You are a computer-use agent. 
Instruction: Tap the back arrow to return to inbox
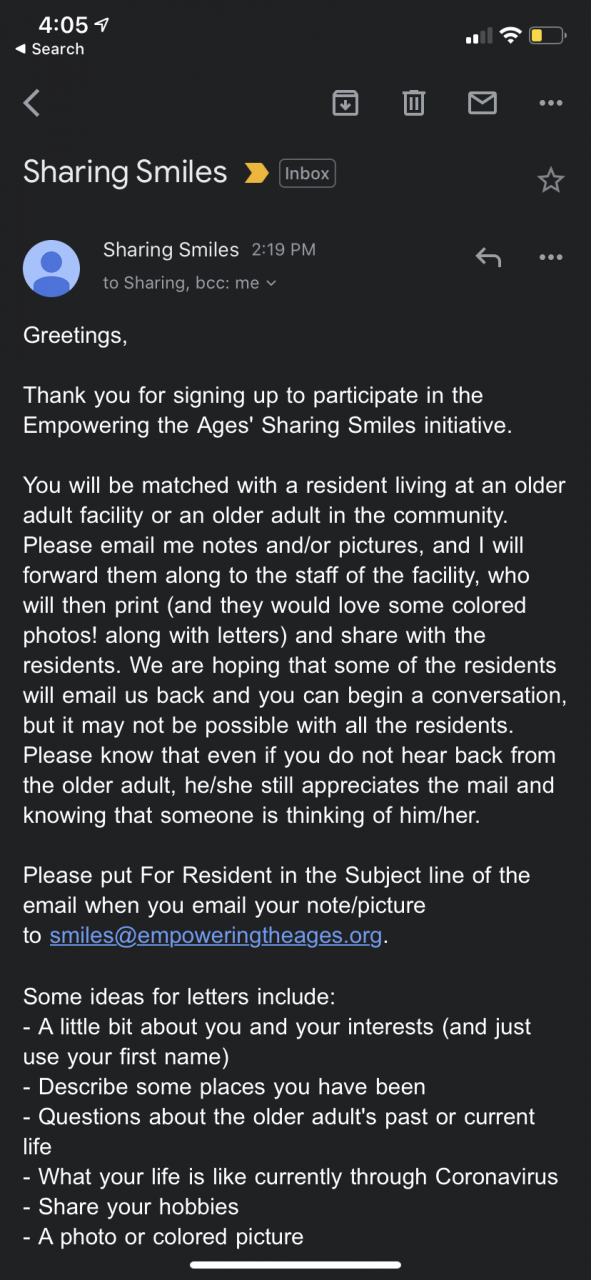point(32,102)
